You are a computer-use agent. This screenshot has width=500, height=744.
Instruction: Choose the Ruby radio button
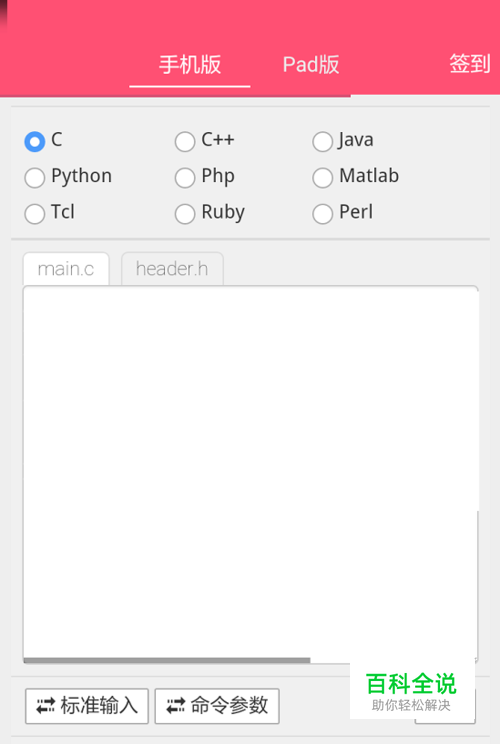point(185,214)
